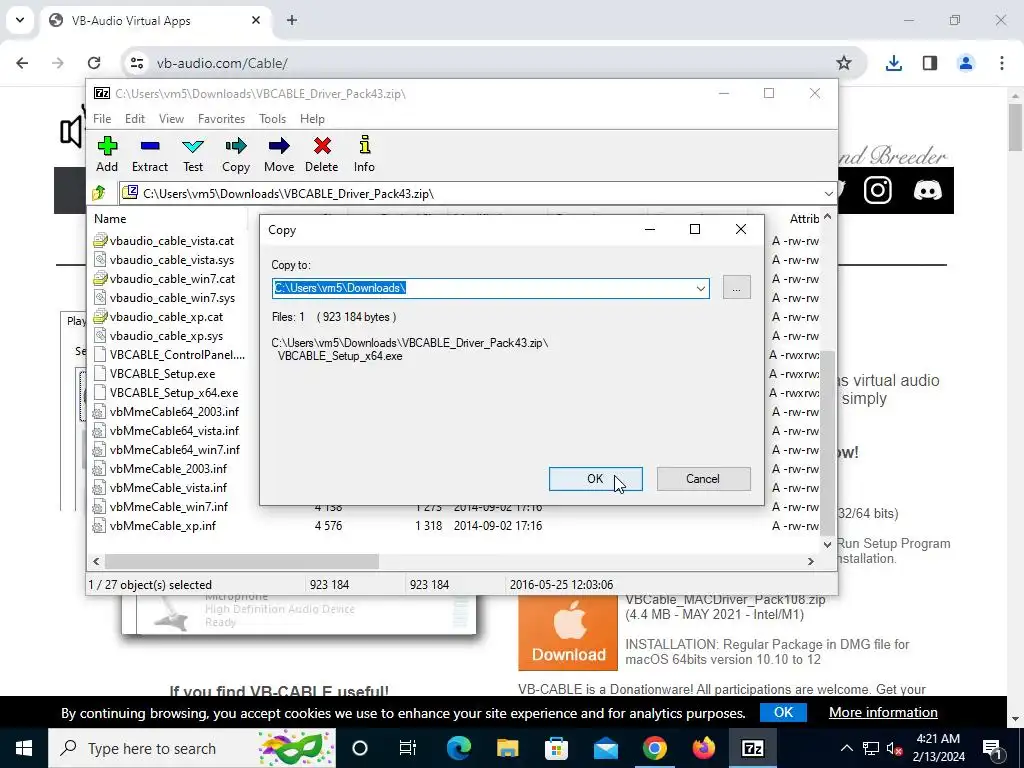Screen dimensions: 1024x768
Task: Select vbMmeCable64_vista.inf file
Action: [174, 430]
